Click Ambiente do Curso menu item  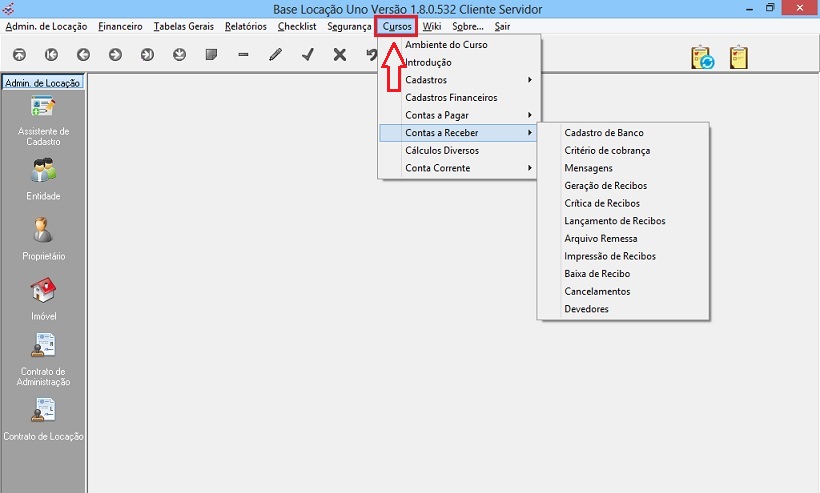click(446, 45)
